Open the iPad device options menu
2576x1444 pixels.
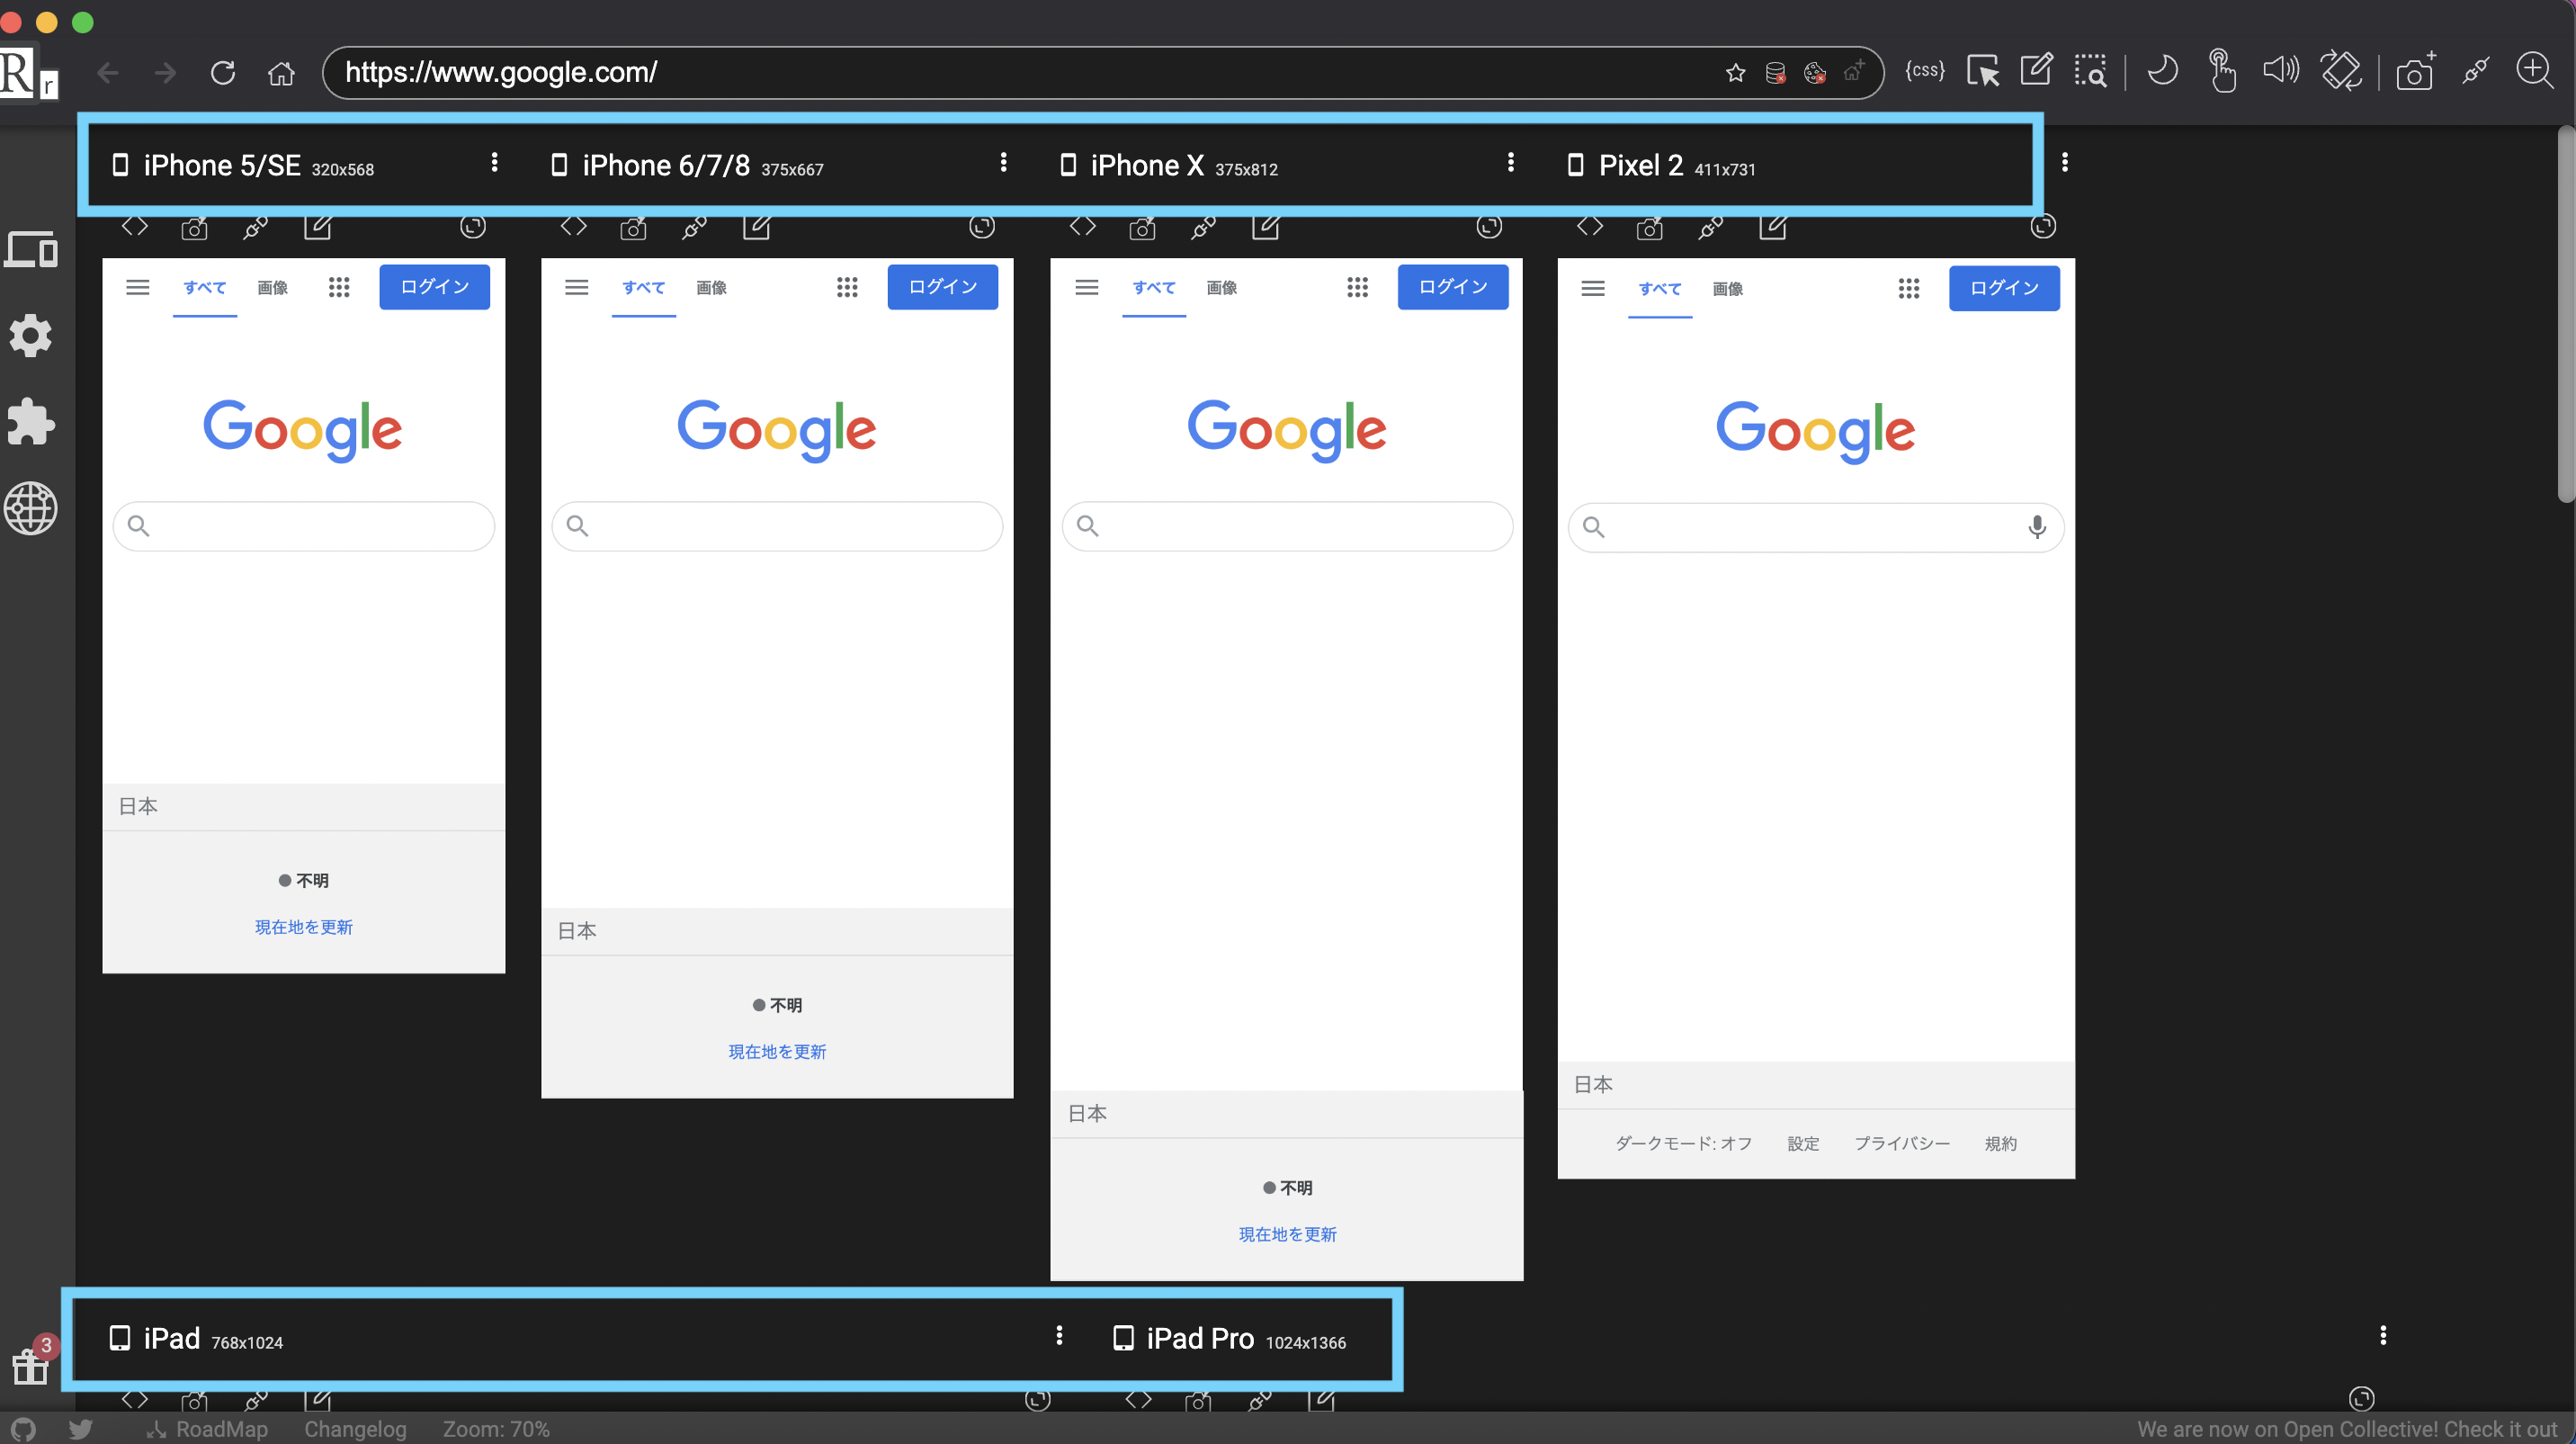(1059, 1335)
